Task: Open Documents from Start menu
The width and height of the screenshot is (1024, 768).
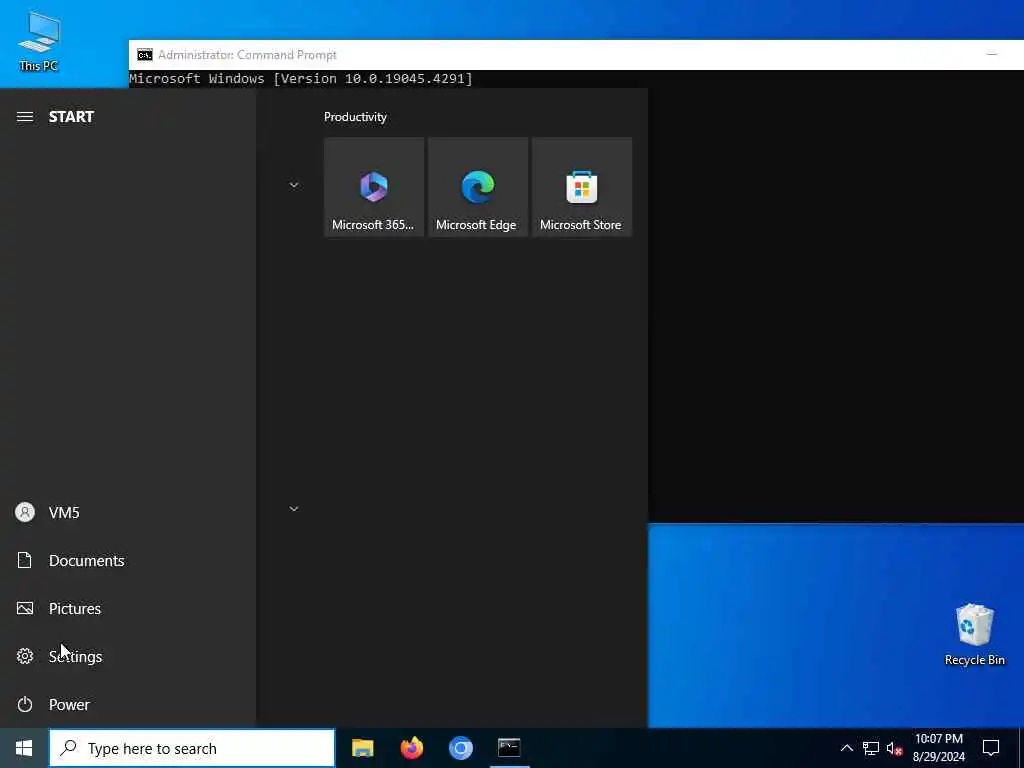Action: 128,560
